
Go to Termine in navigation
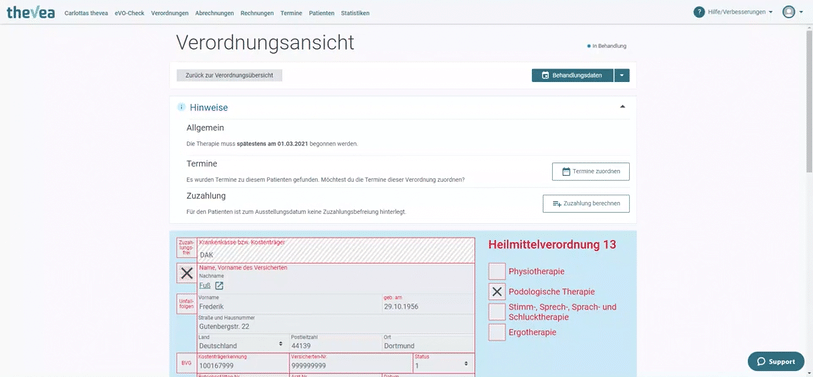coord(291,13)
